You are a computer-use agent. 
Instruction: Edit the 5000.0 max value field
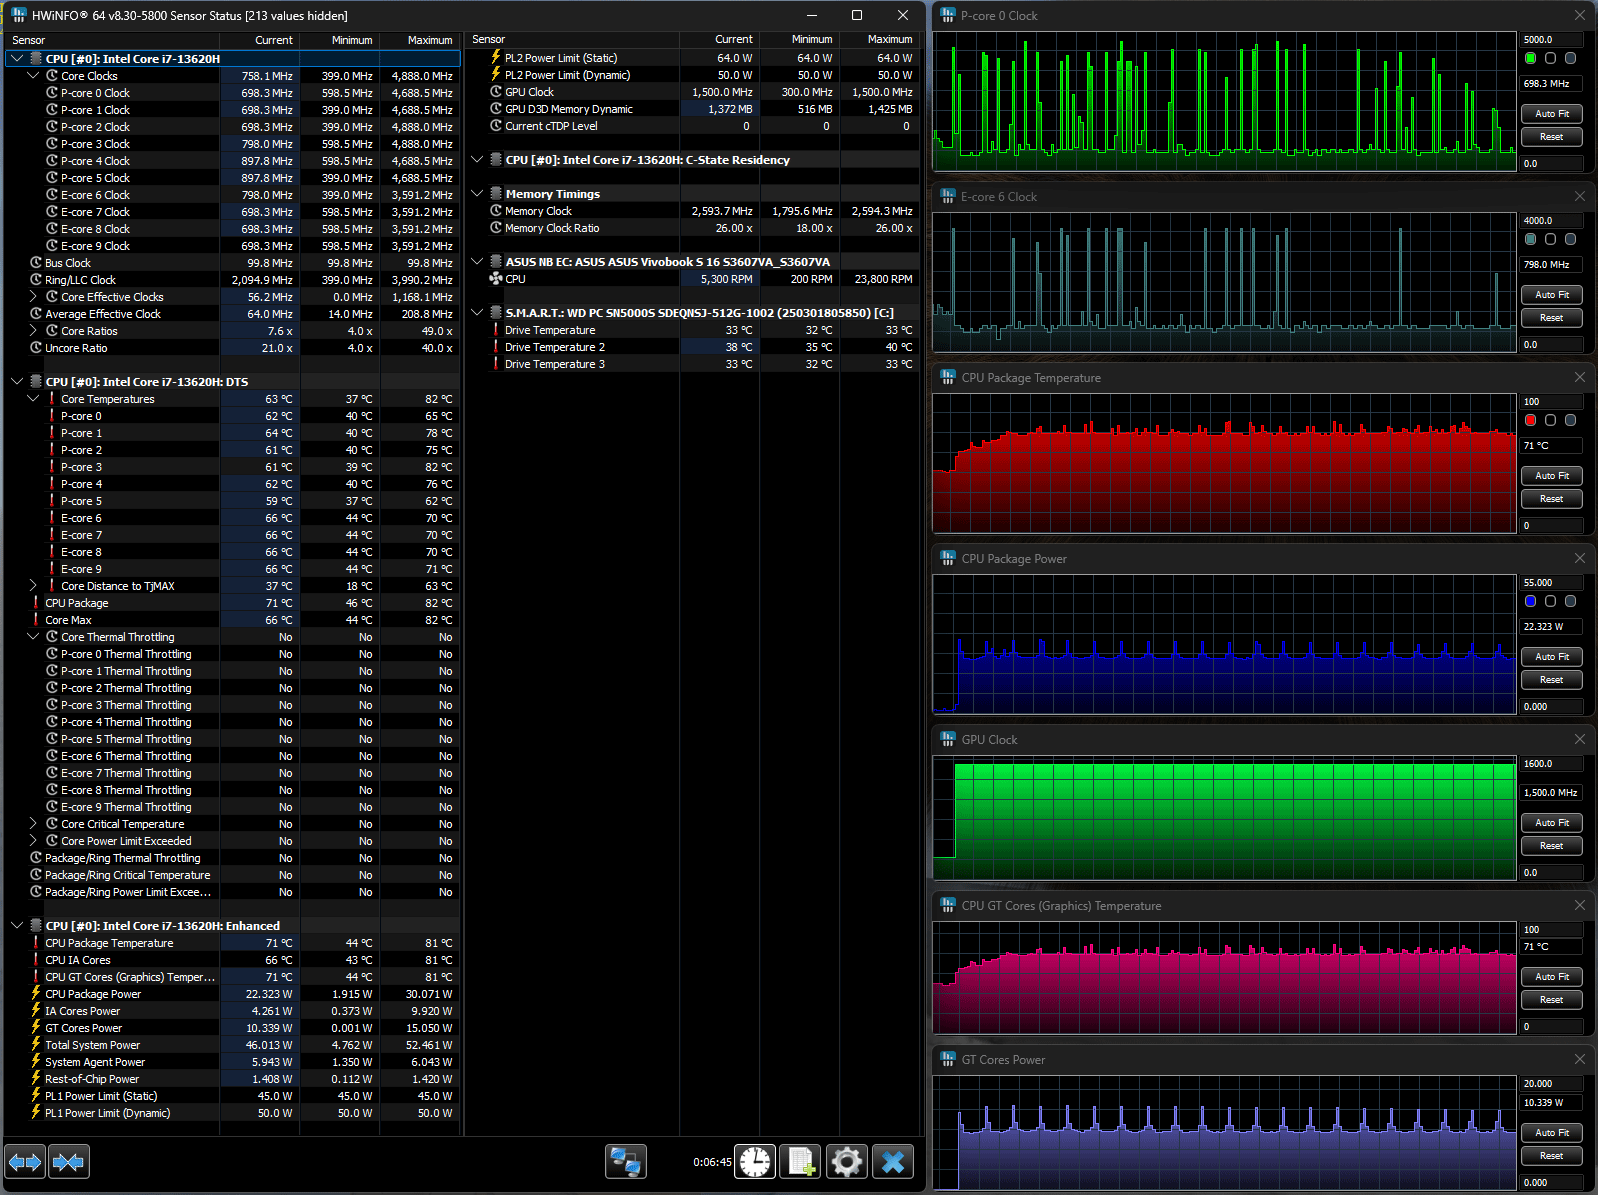coord(1550,40)
